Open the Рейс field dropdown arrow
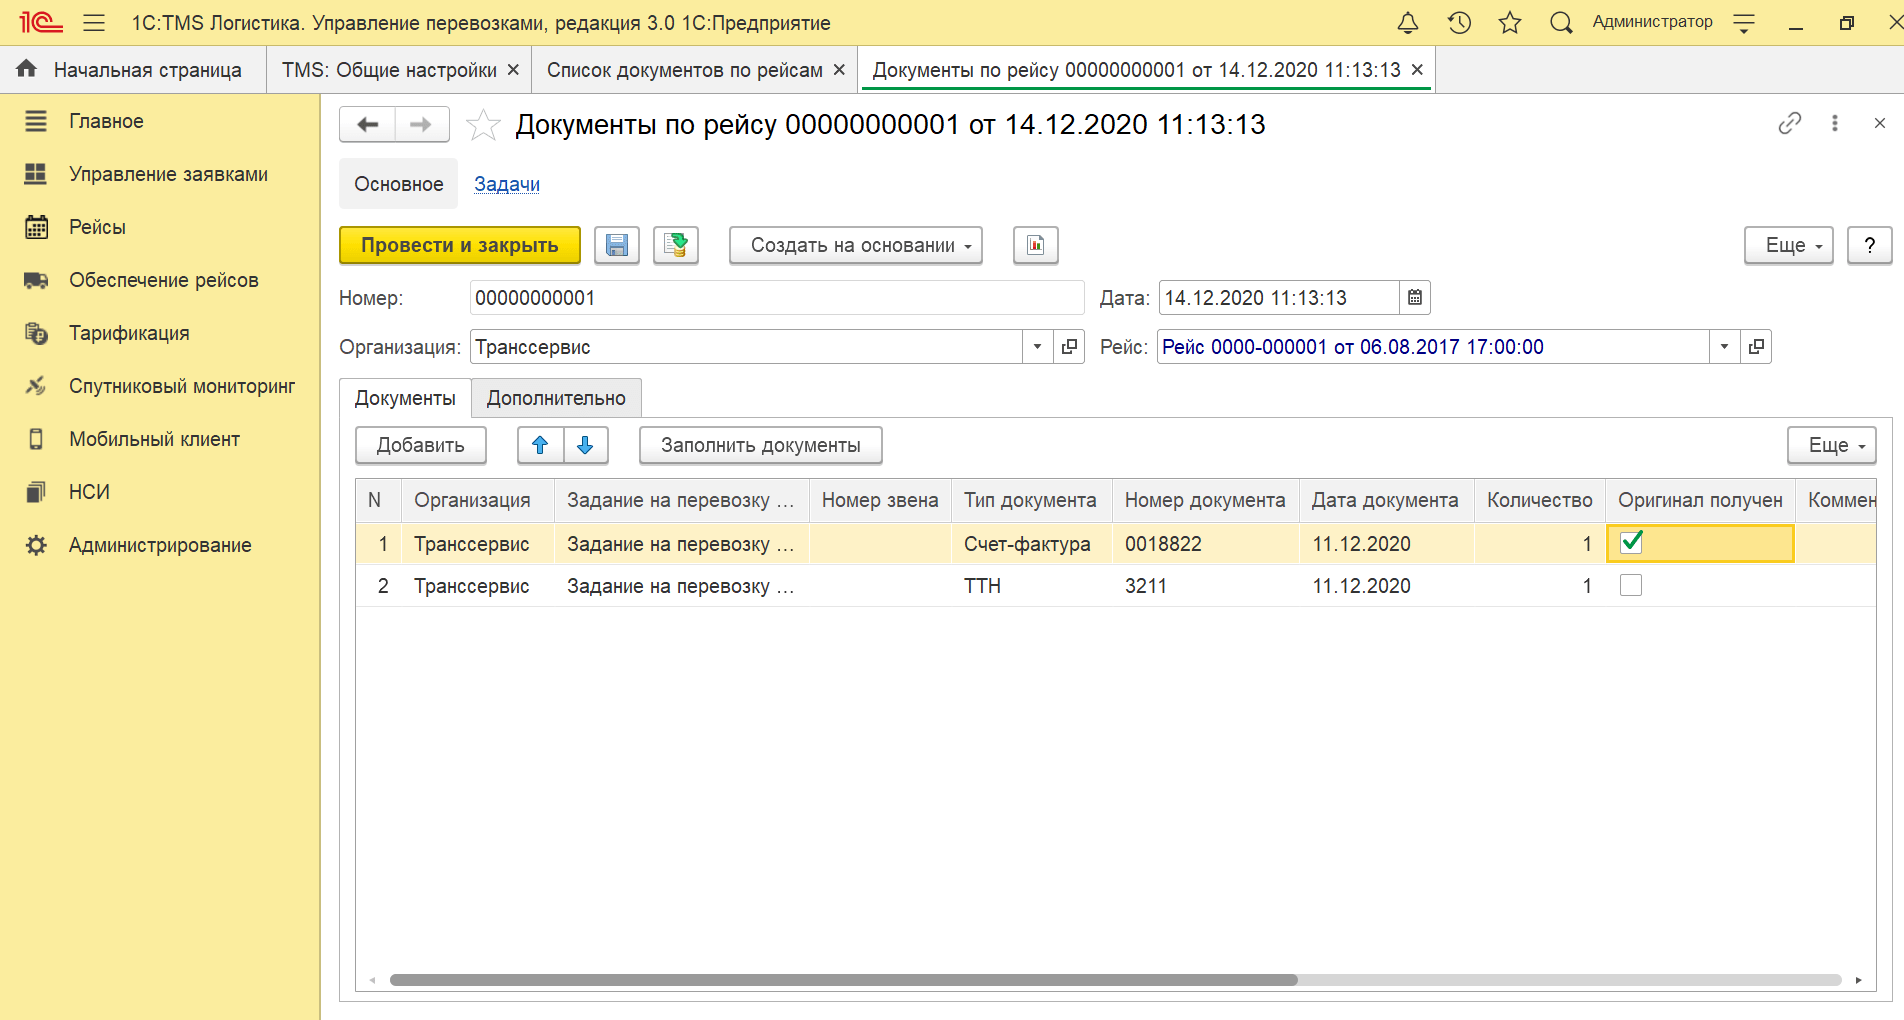Viewport: 1904px width, 1020px height. coord(1724,347)
